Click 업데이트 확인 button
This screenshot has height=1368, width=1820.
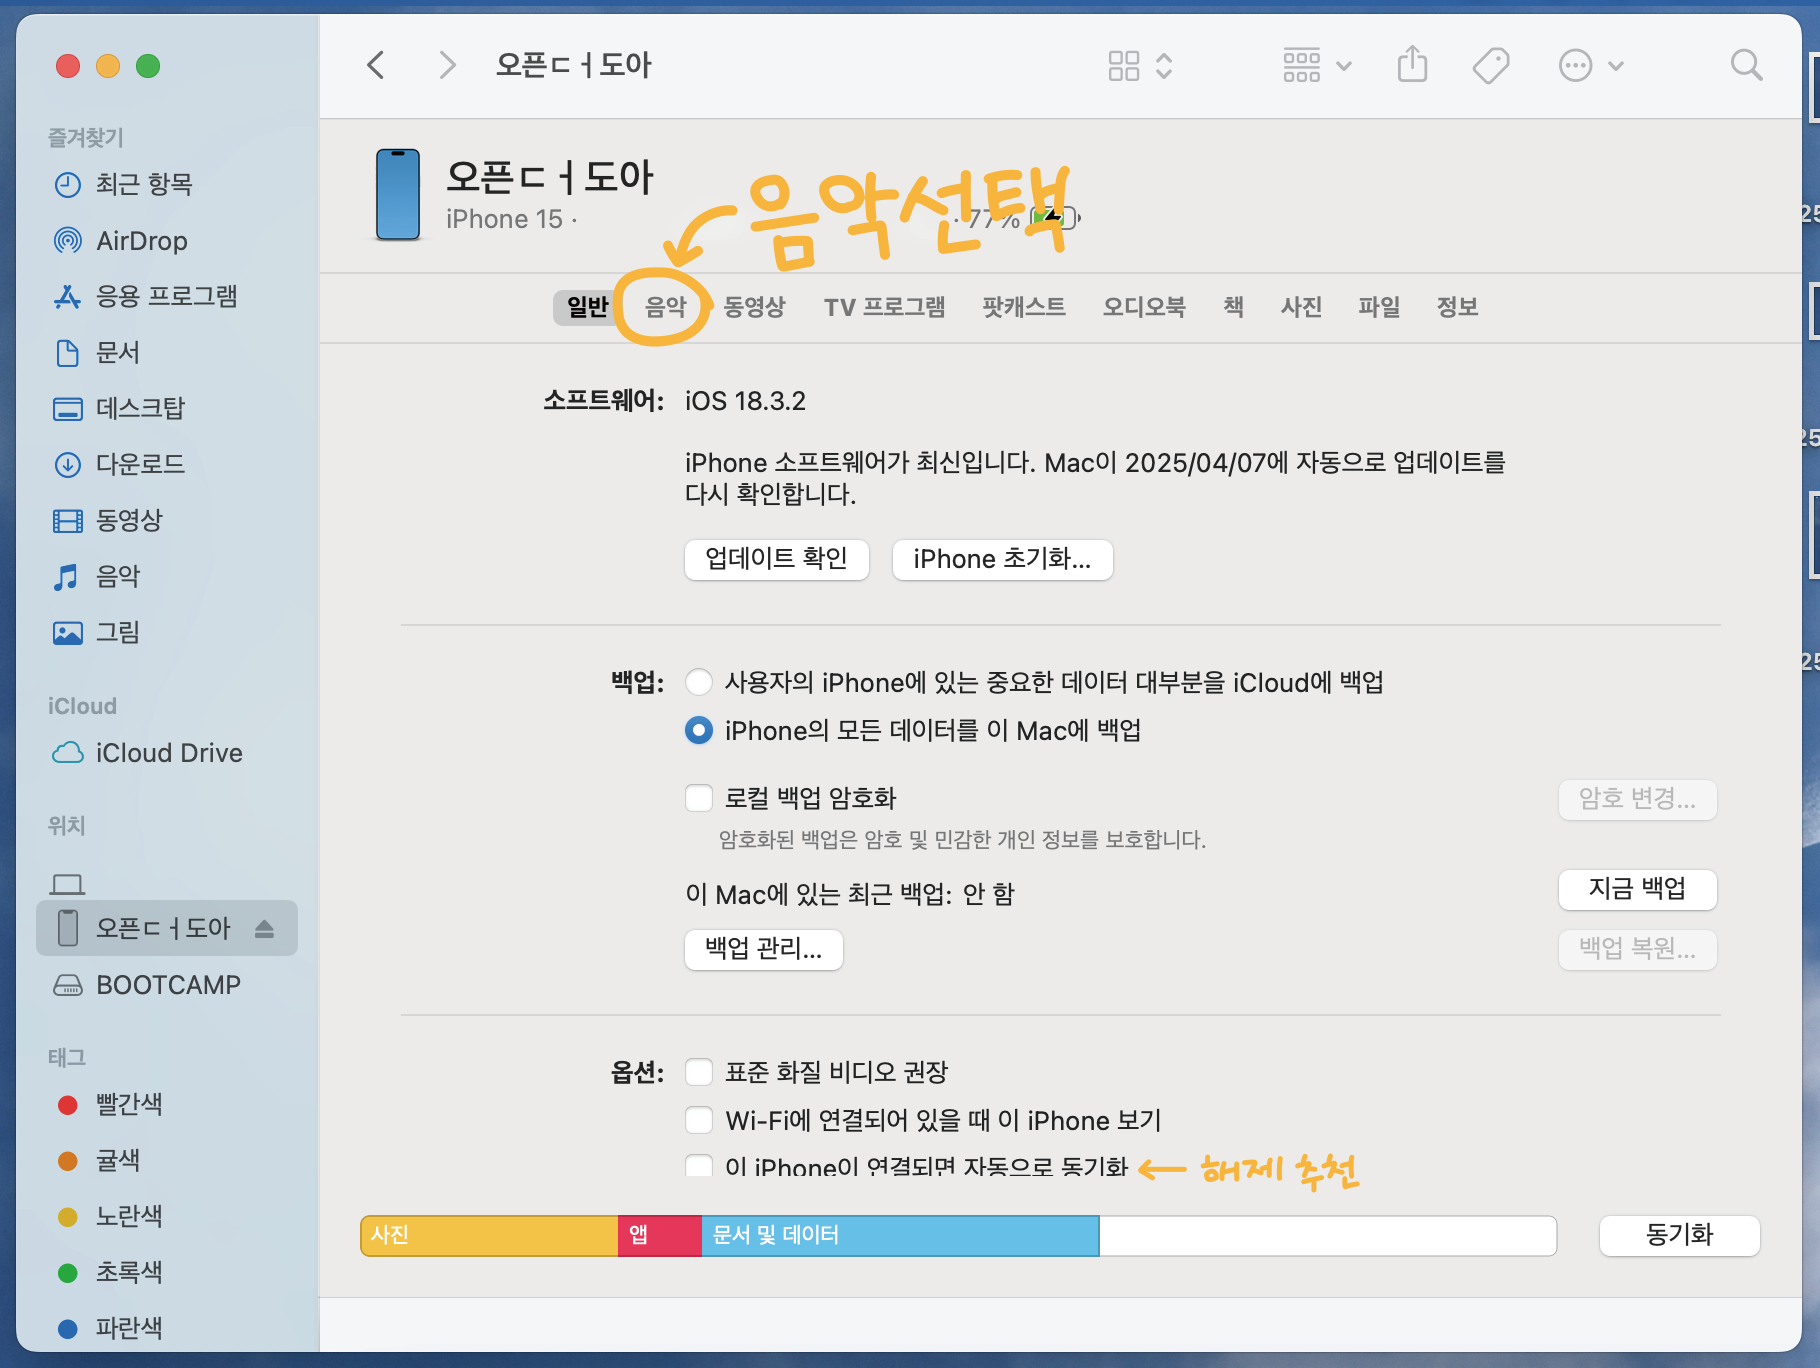click(x=777, y=559)
